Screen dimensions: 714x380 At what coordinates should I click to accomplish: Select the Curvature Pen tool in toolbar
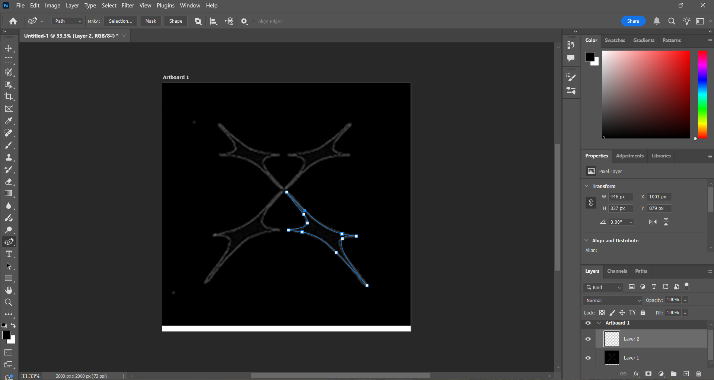pos(9,242)
